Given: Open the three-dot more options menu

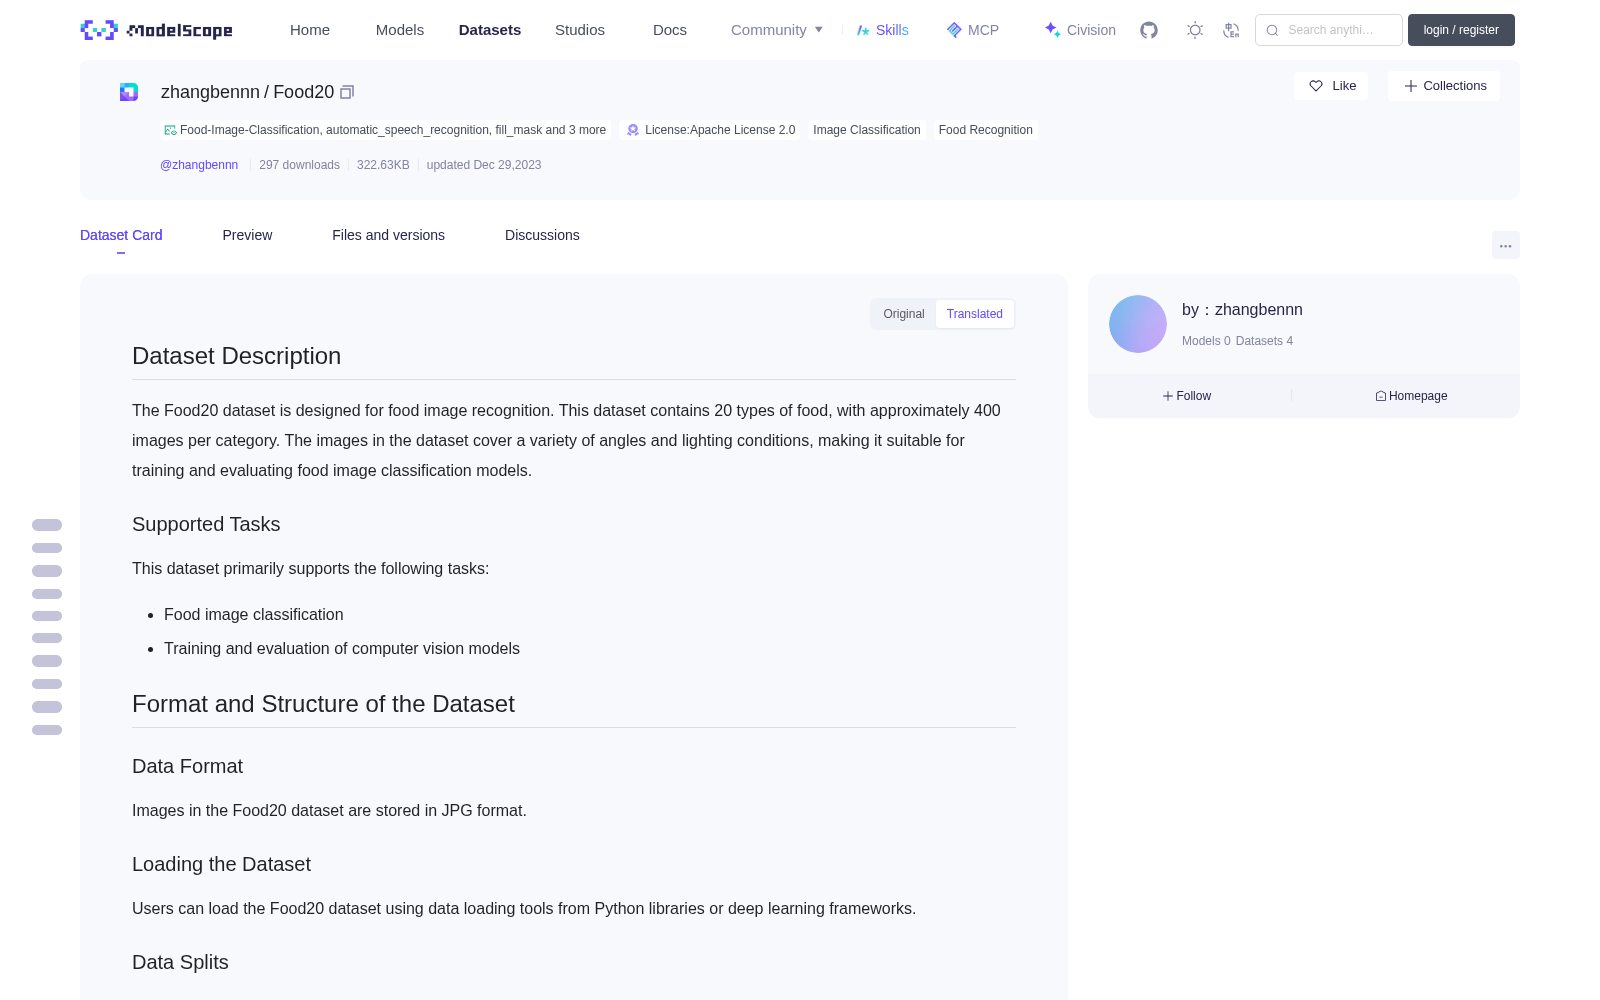Looking at the screenshot, I should pos(1506,245).
